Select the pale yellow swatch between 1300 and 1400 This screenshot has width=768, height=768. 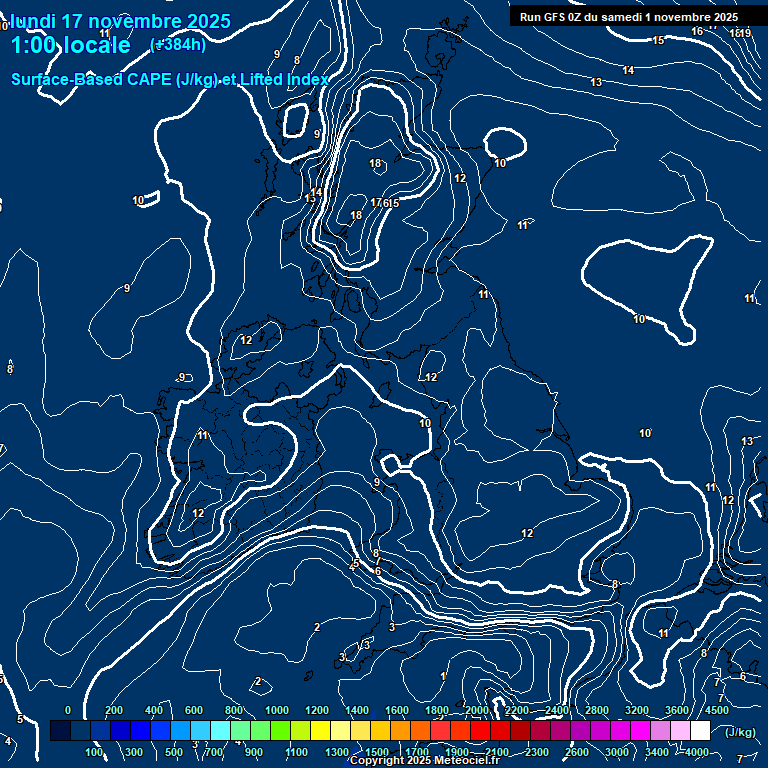[340, 730]
